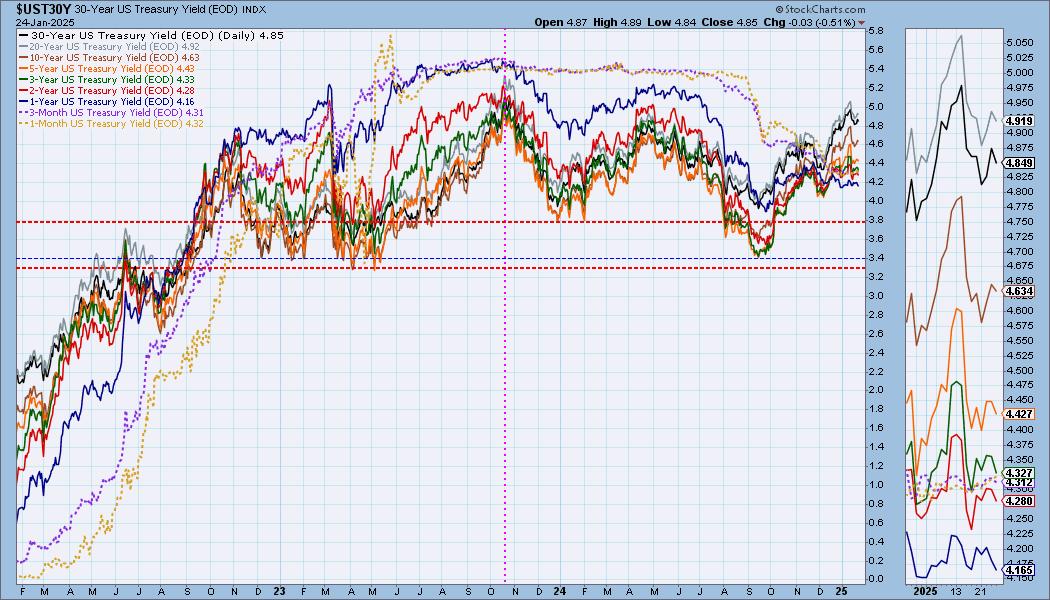
Task: Select the 1-Month Treasury Yield legend entry
Action: click(x=112, y=123)
